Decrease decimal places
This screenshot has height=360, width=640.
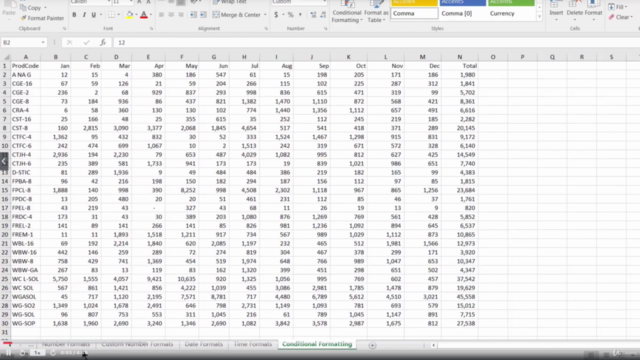323,15
